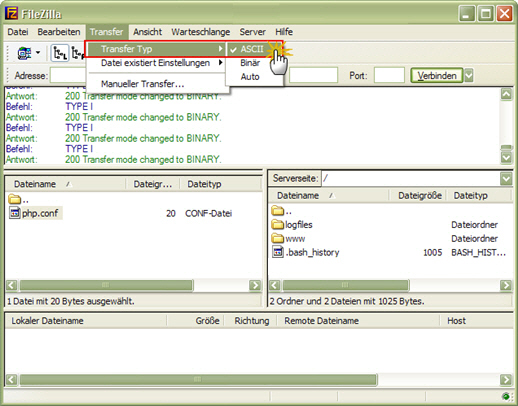Click the remote parent folder icon
Viewport: 518px width, 406px height.
(277, 211)
